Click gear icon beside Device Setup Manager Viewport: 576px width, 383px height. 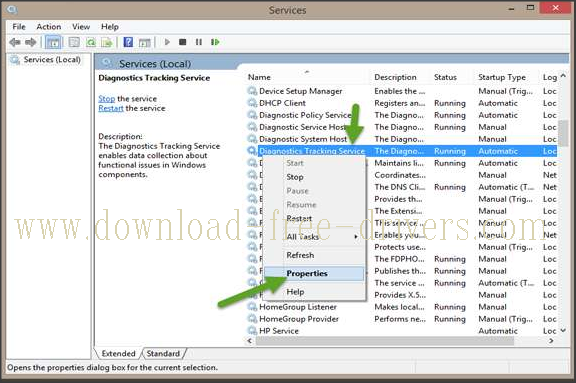click(252, 91)
